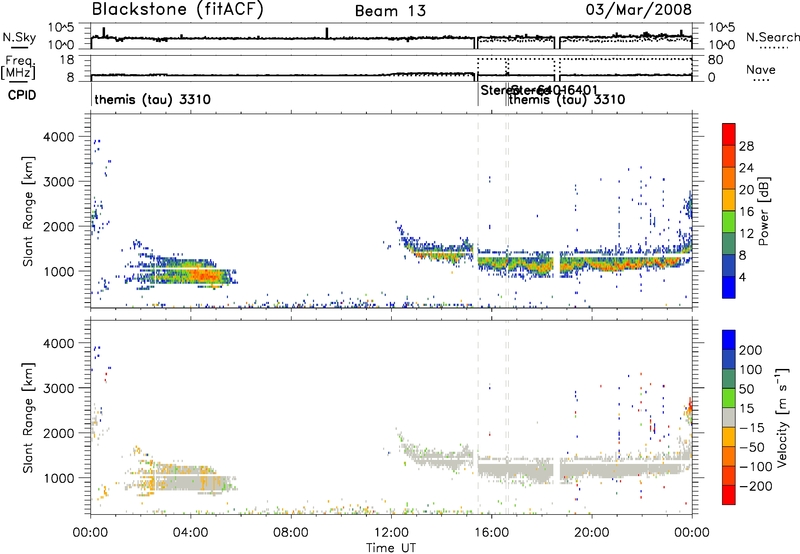Select the "N.Sky" legend label

(19, 37)
